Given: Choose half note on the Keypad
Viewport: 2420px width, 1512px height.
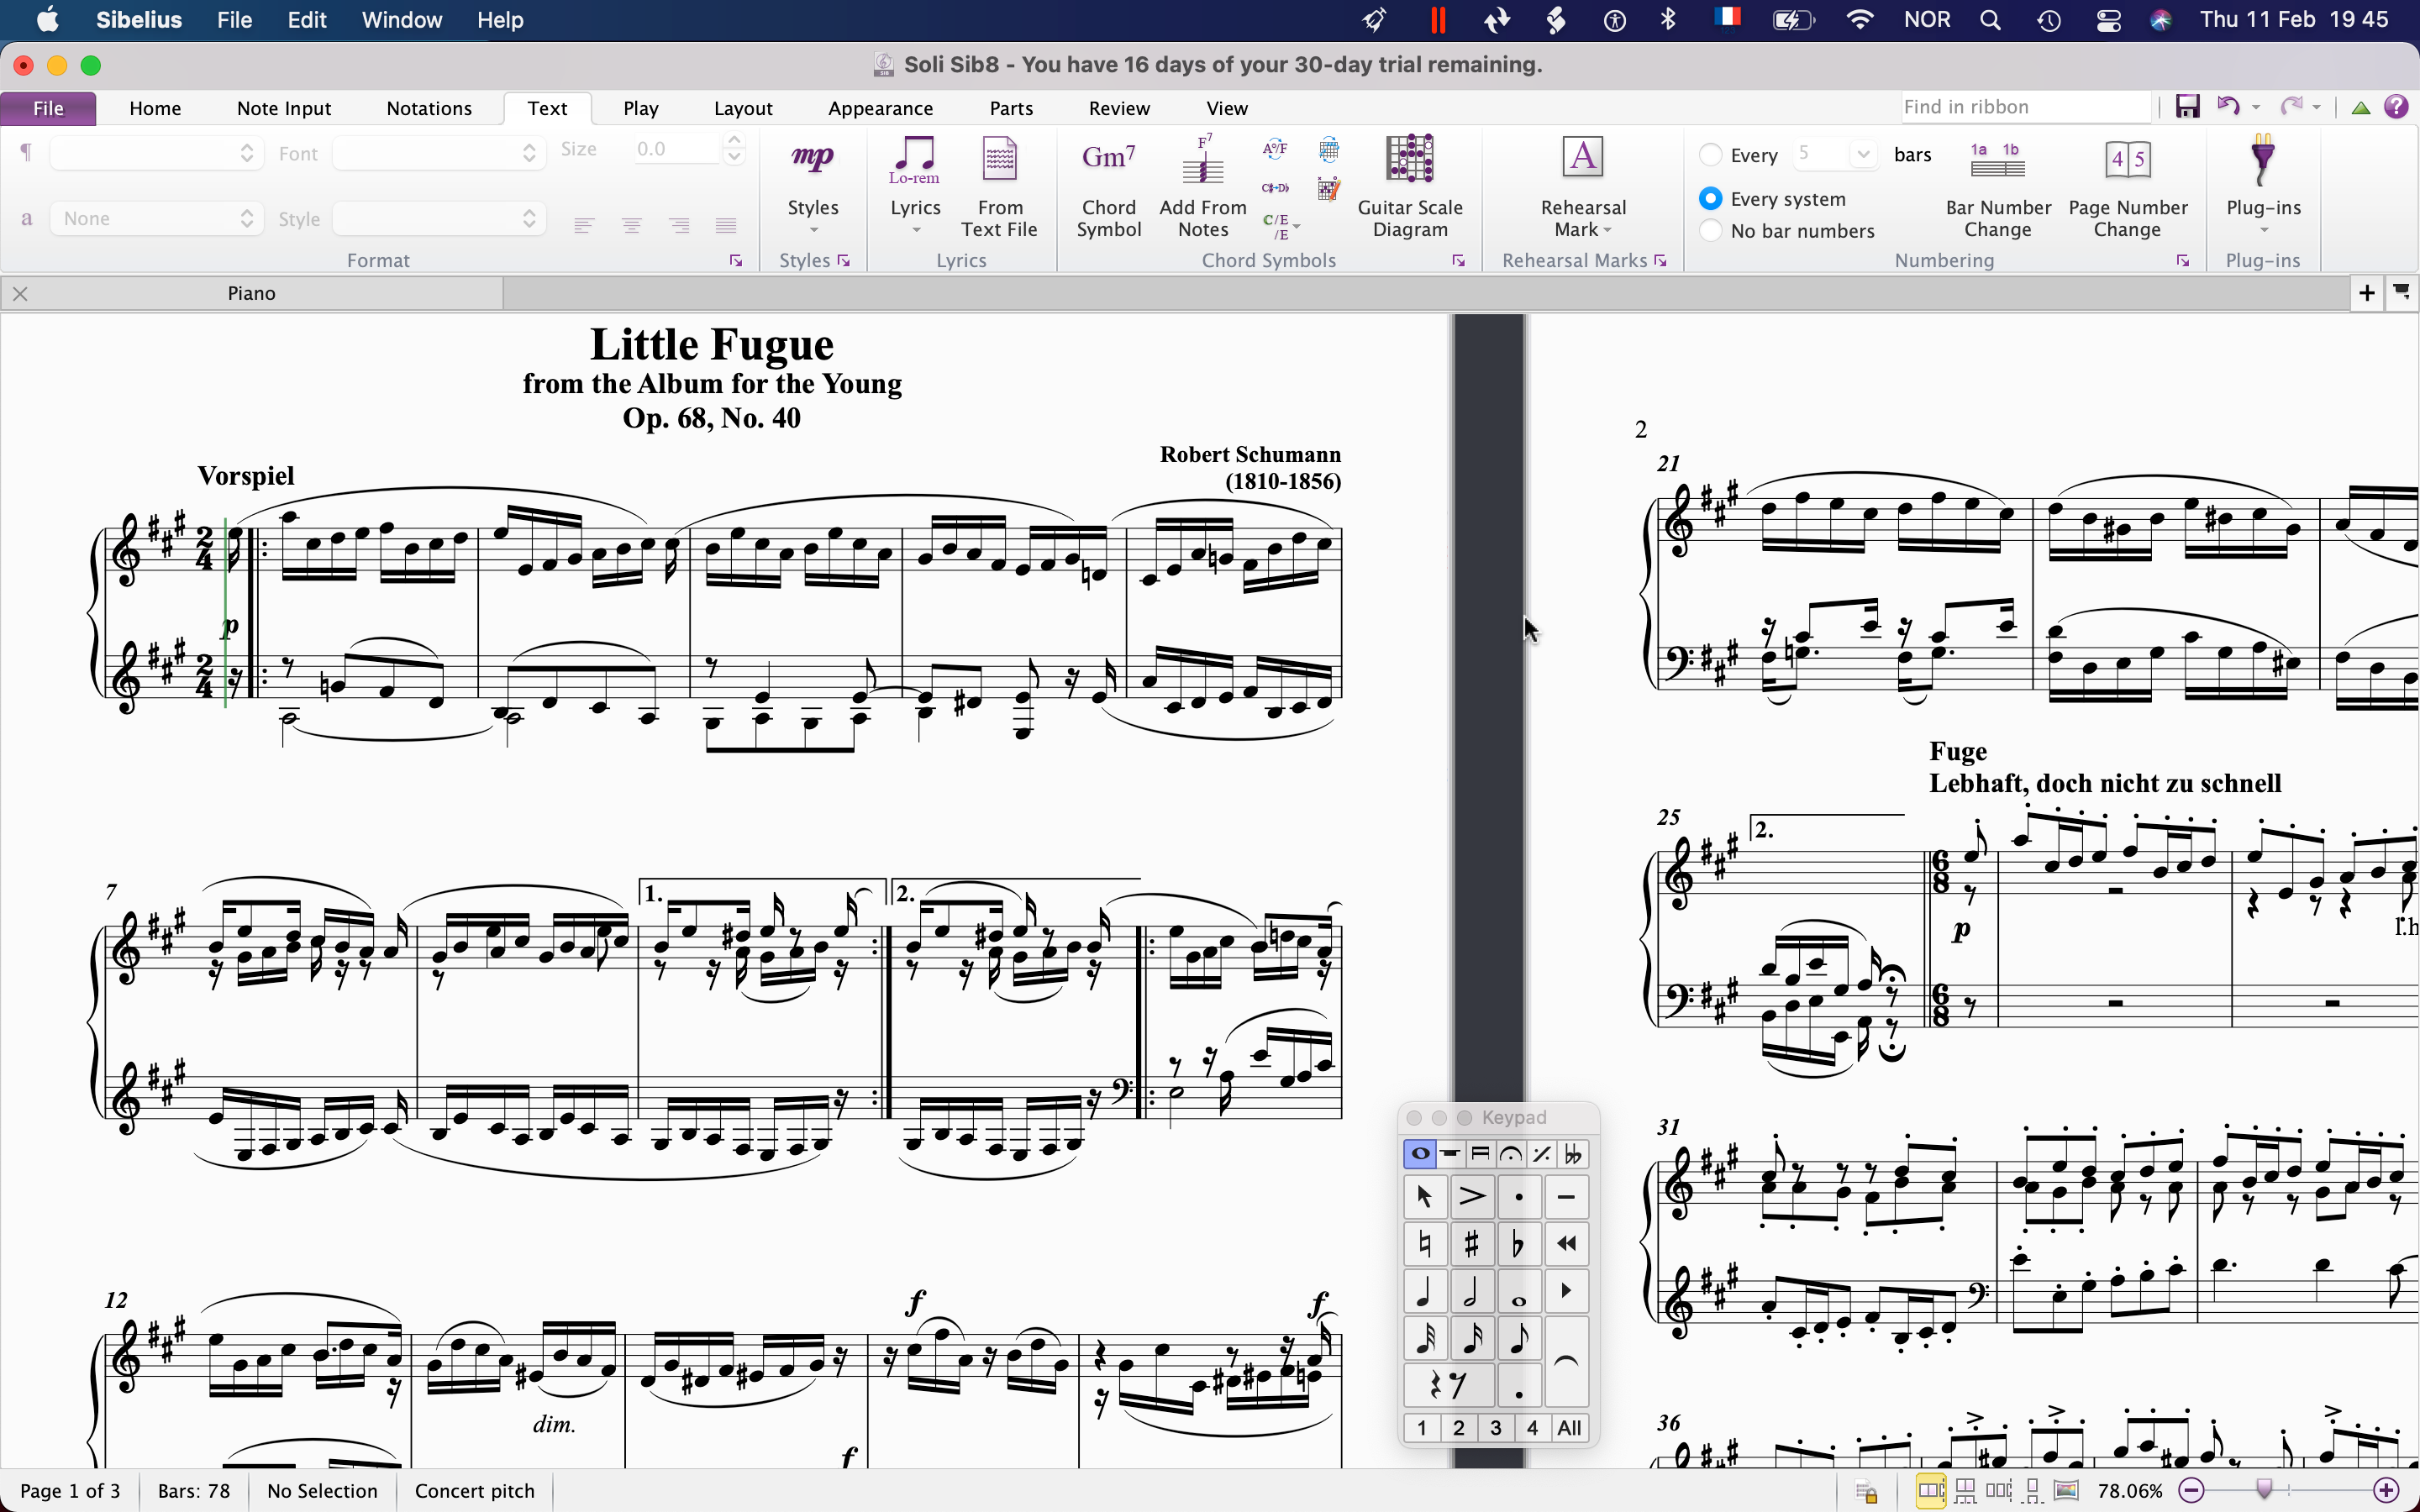Looking at the screenshot, I should (x=1471, y=1290).
